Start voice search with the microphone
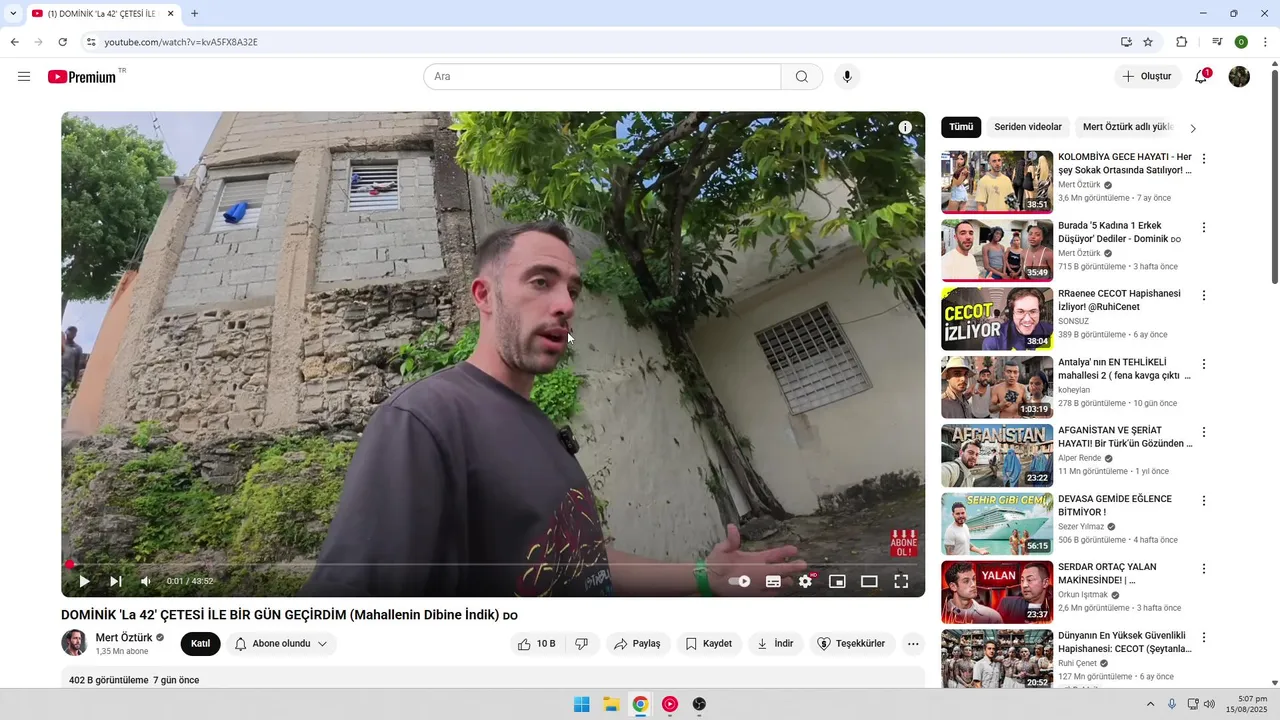 [847, 77]
